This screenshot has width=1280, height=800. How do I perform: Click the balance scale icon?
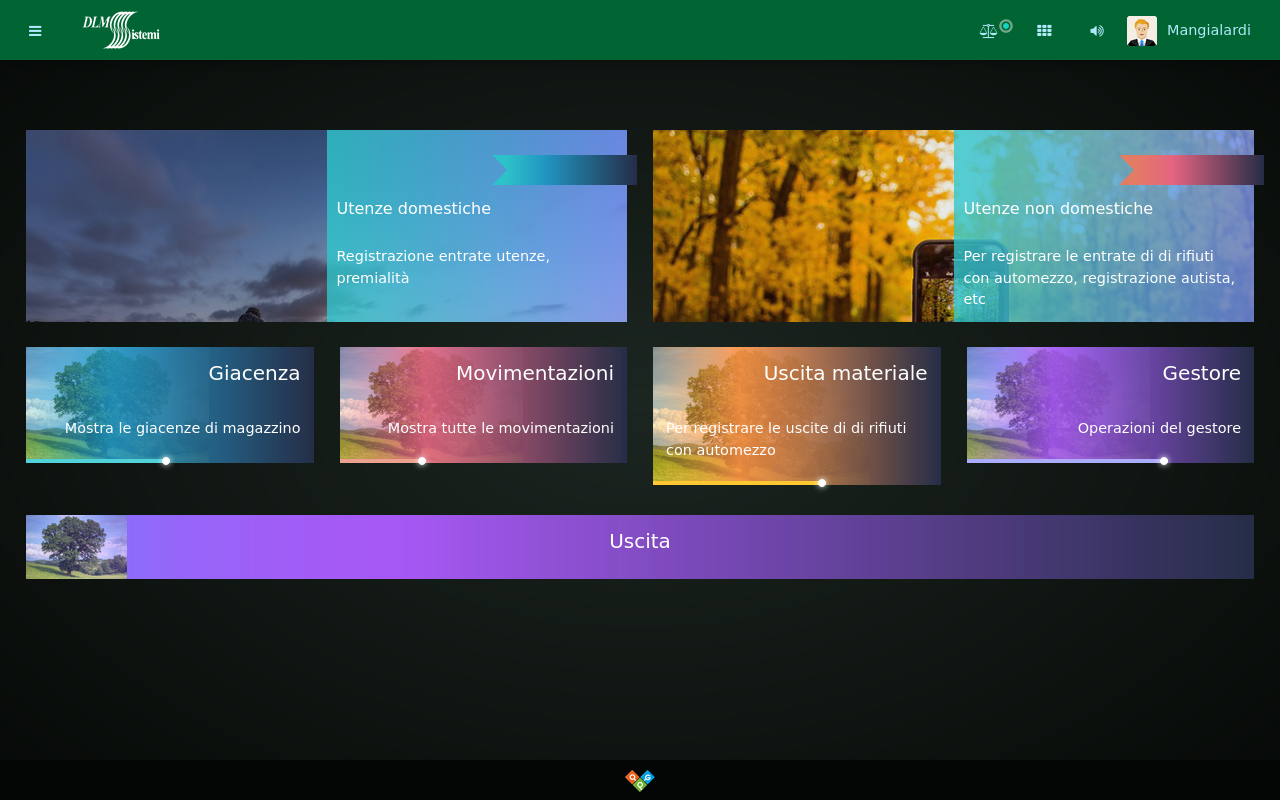[x=988, y=31]
